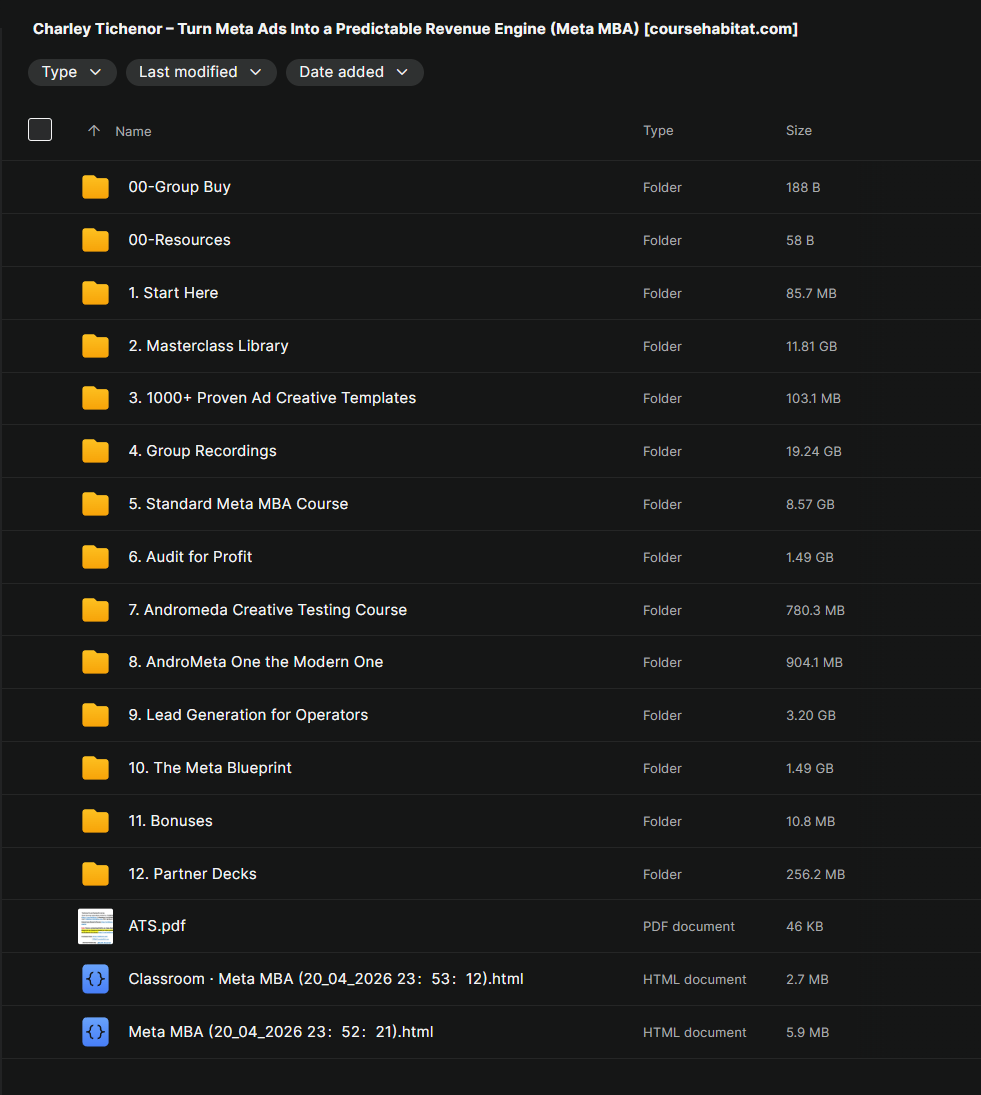
Task: Click the 2.7 MB size value
Action: 807,980
